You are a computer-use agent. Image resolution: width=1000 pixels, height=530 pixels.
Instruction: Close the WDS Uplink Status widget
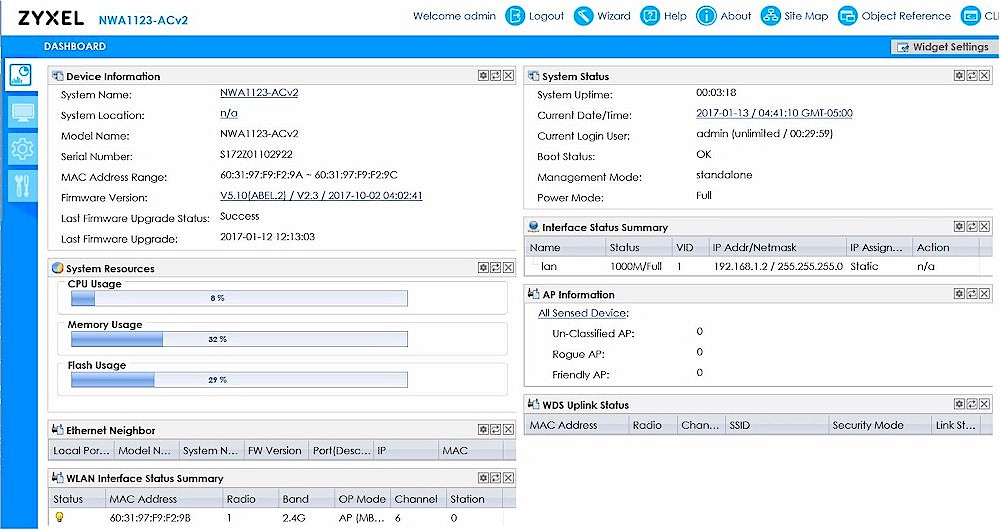(985, 404)
